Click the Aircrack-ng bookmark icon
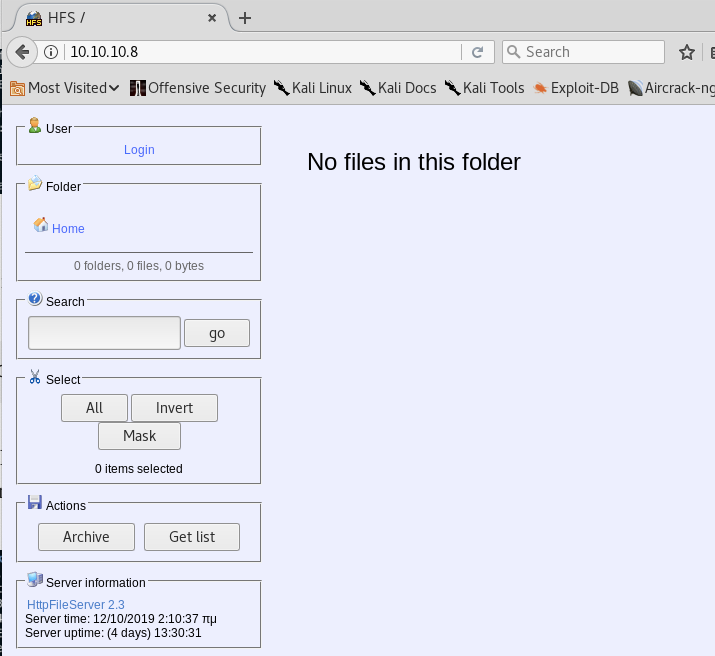715x656 pixels. [635, 88]
